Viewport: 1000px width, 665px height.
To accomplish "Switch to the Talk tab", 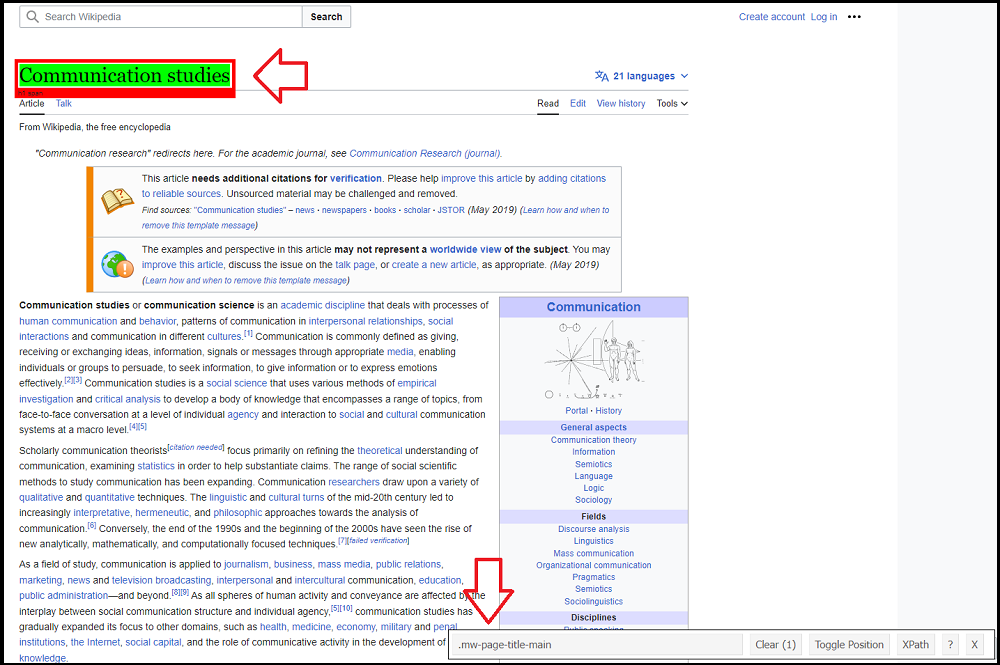I will (63, 104).
